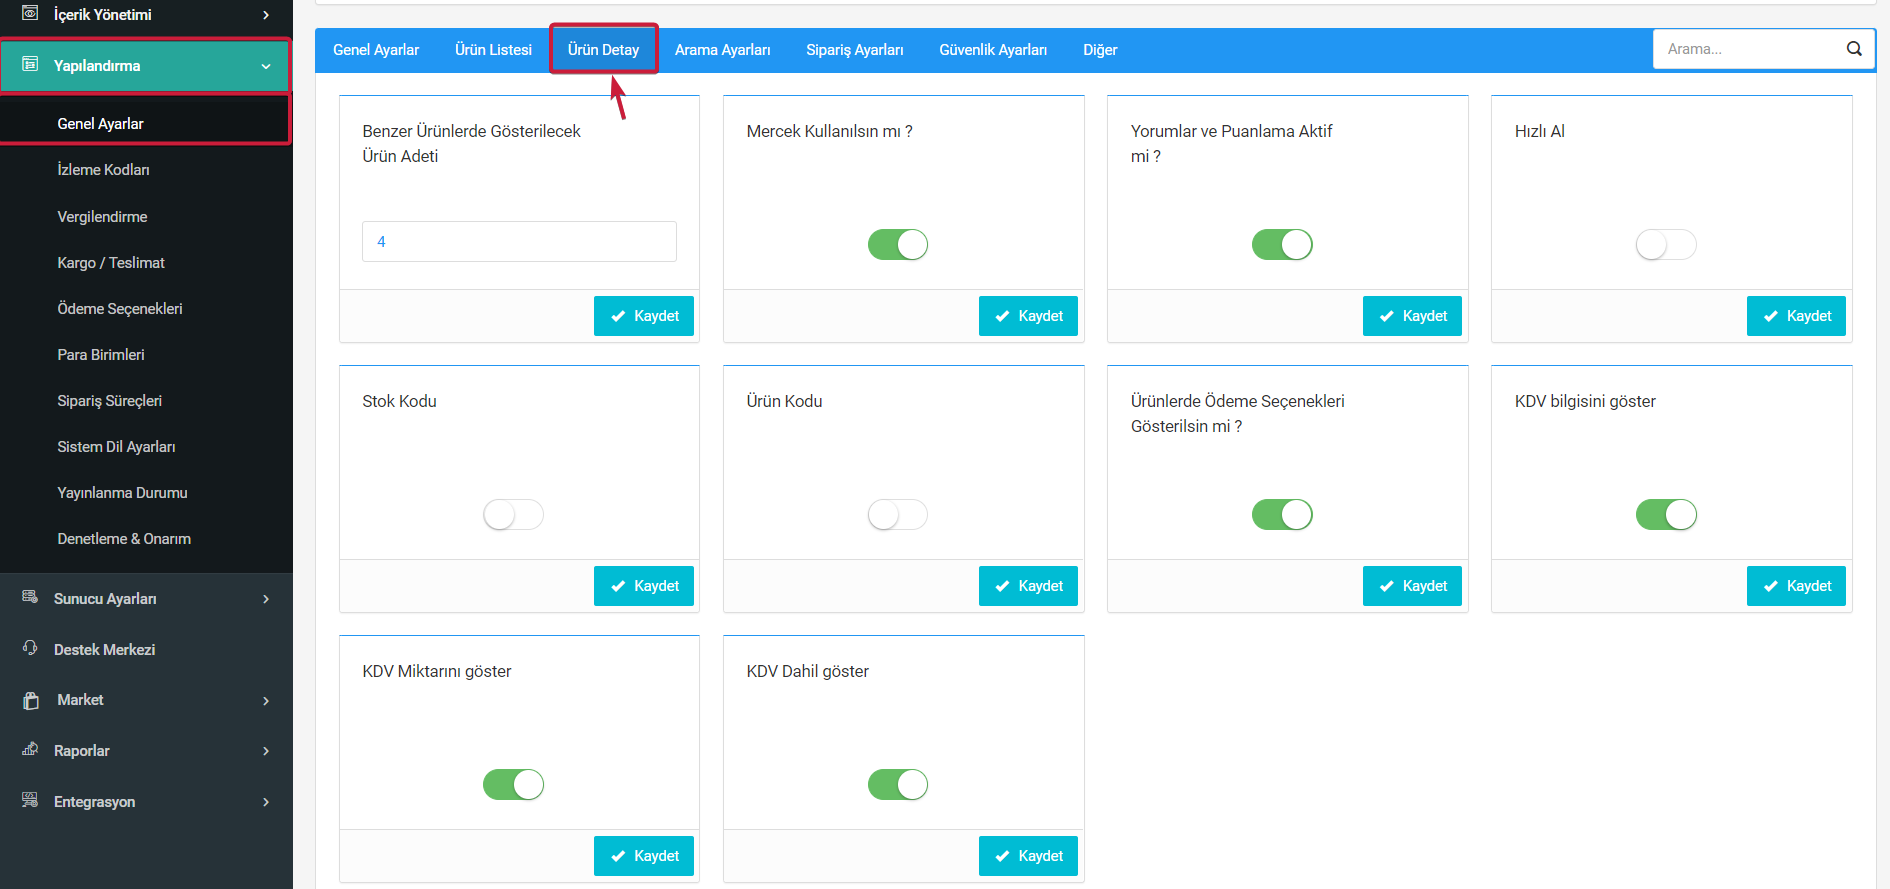The image size is (1890, 889).
Task: Collapse Yapılandırma chevron
Action: 266,66
